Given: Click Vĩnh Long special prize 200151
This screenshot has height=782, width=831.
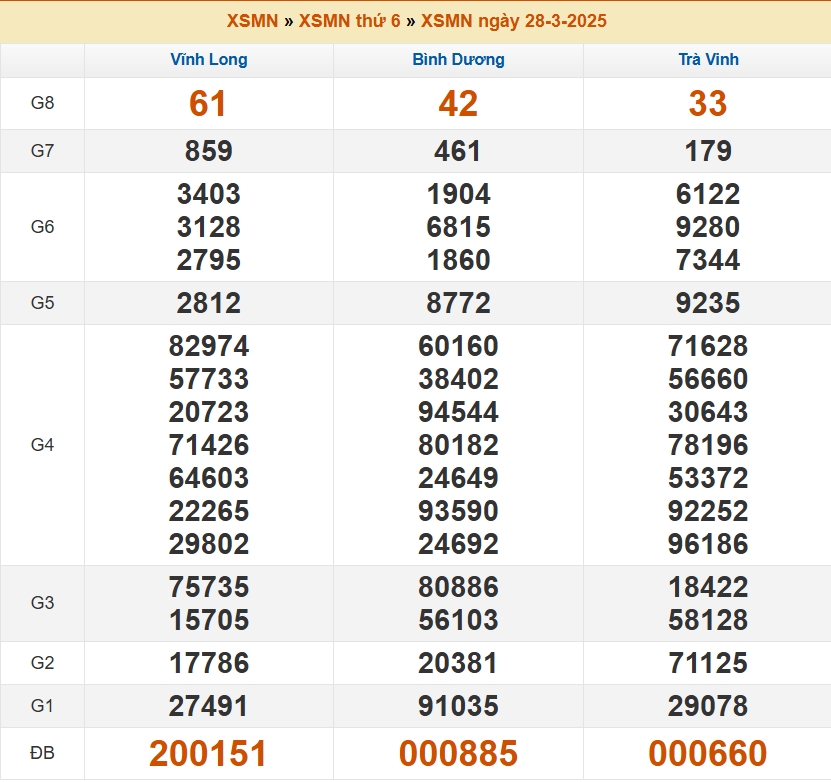Looking at the screenshot, I should [208, 753].
